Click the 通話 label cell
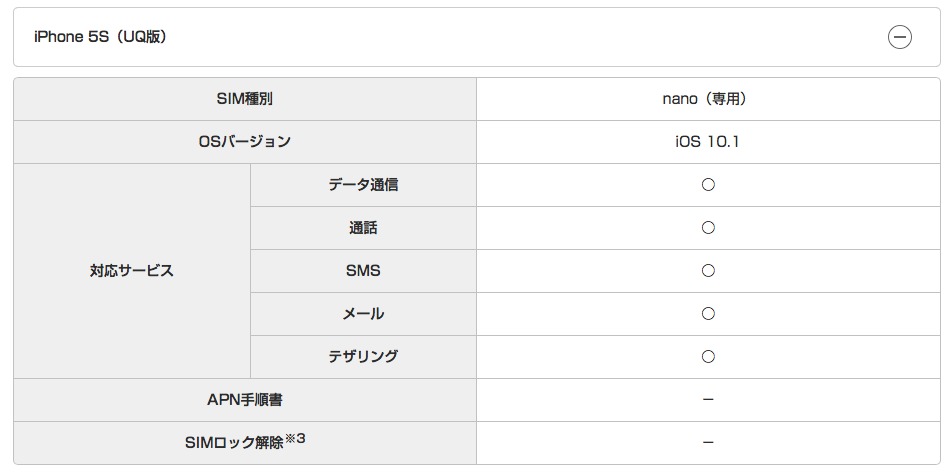Screen dimensions: 945x476 (x=363, y=228)
